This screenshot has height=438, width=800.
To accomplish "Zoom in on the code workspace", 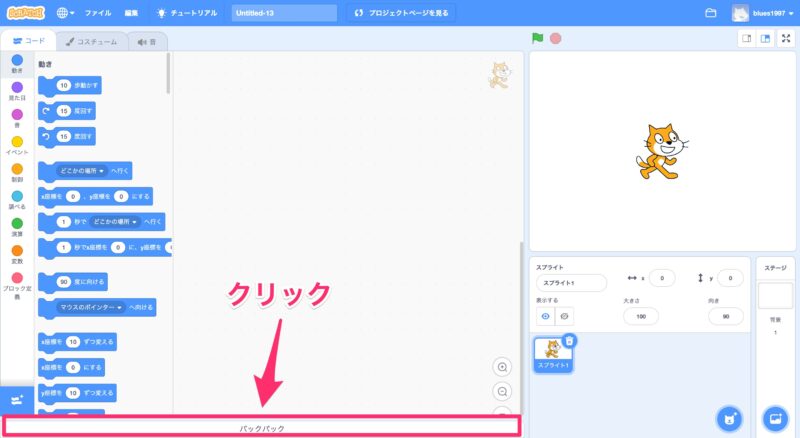I will click(x=502, y=367).
